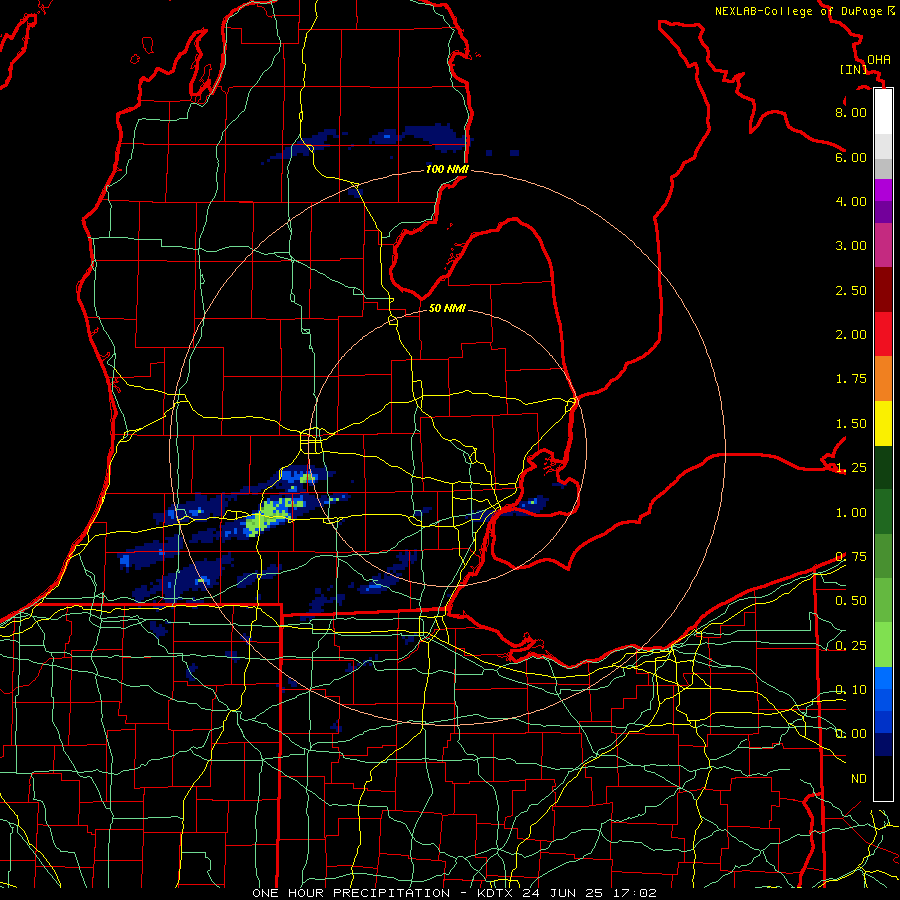Pick the dark green 1.25 legend swatch
This screenshot has height=900, width=900.
(x=883, y=467)
